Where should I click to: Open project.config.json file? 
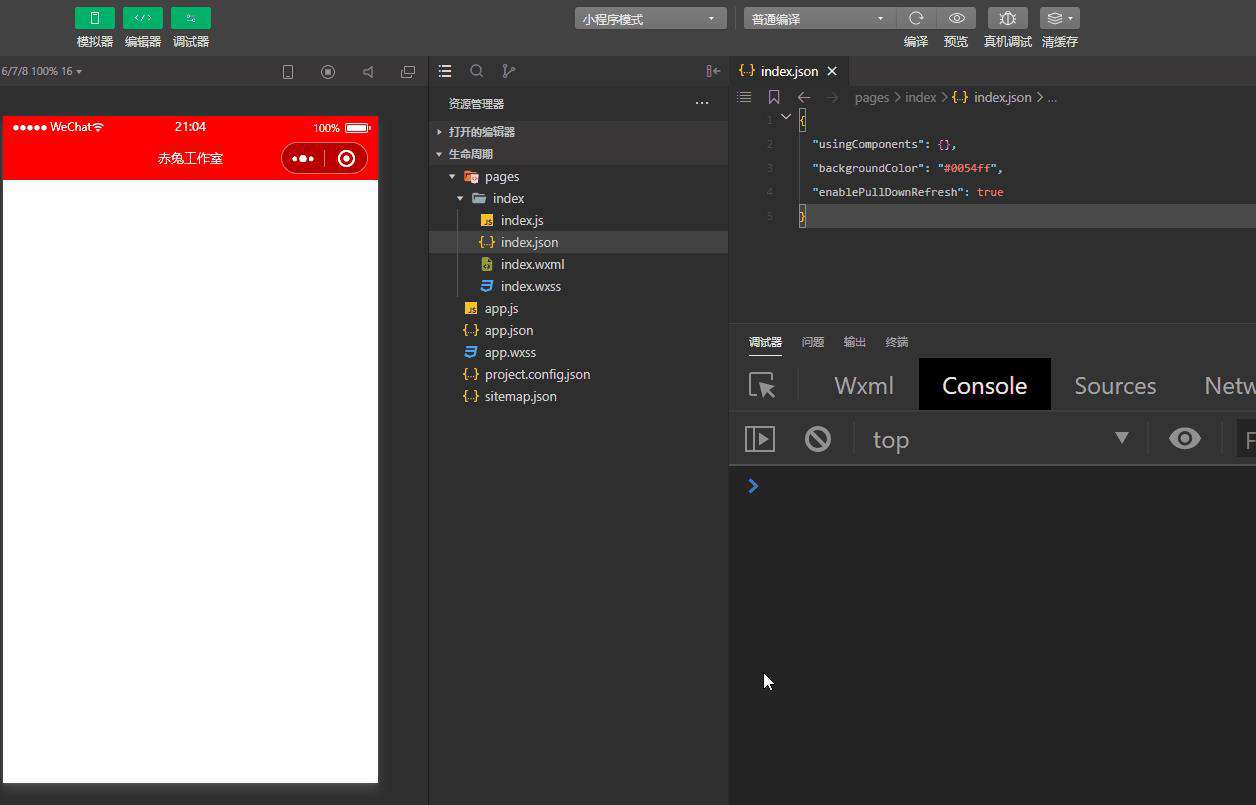(x=578, y=374)
